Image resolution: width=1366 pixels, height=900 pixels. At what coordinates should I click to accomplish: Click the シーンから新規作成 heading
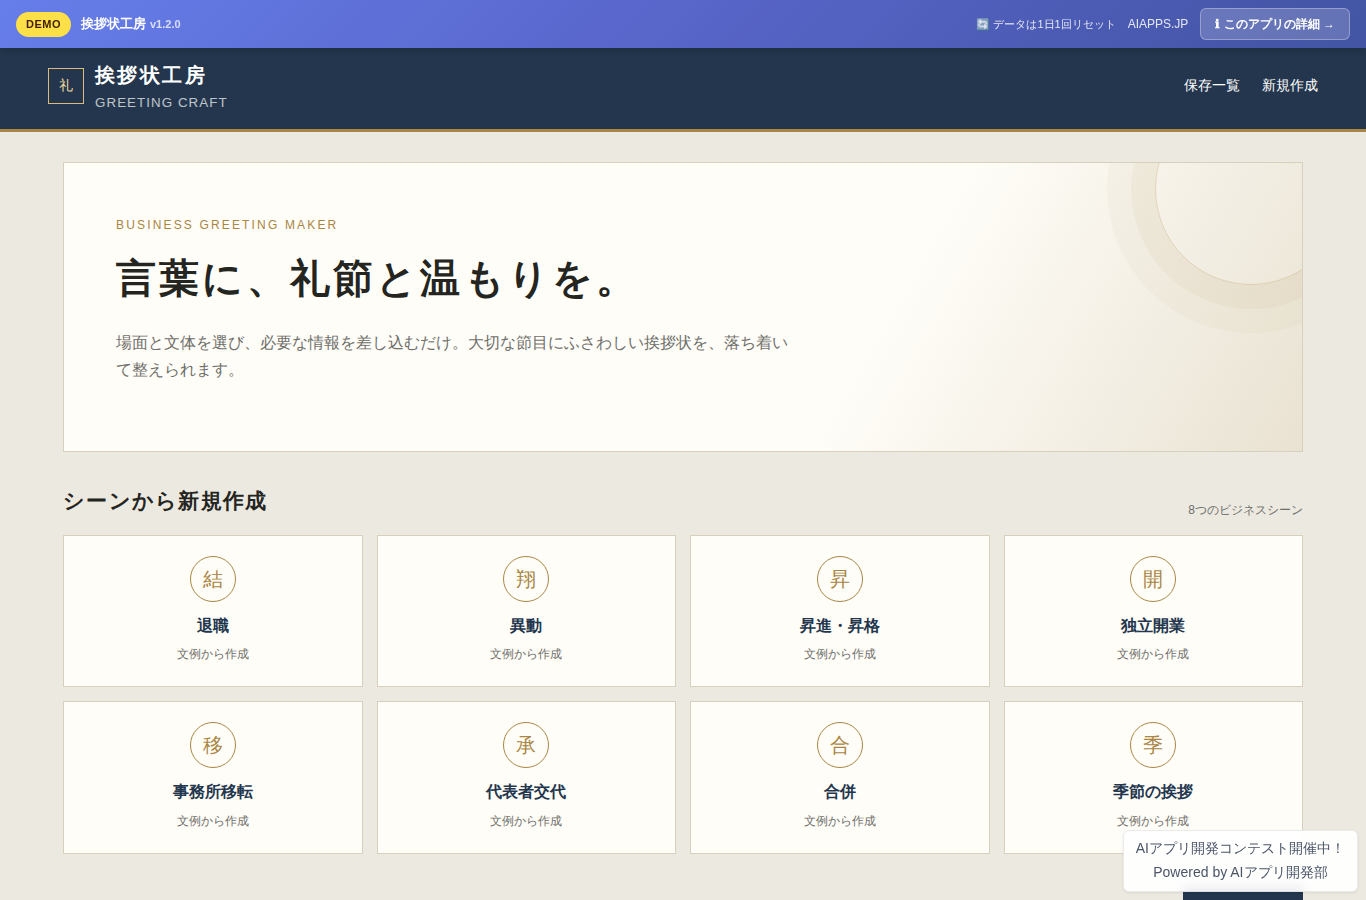click(165, 501)
